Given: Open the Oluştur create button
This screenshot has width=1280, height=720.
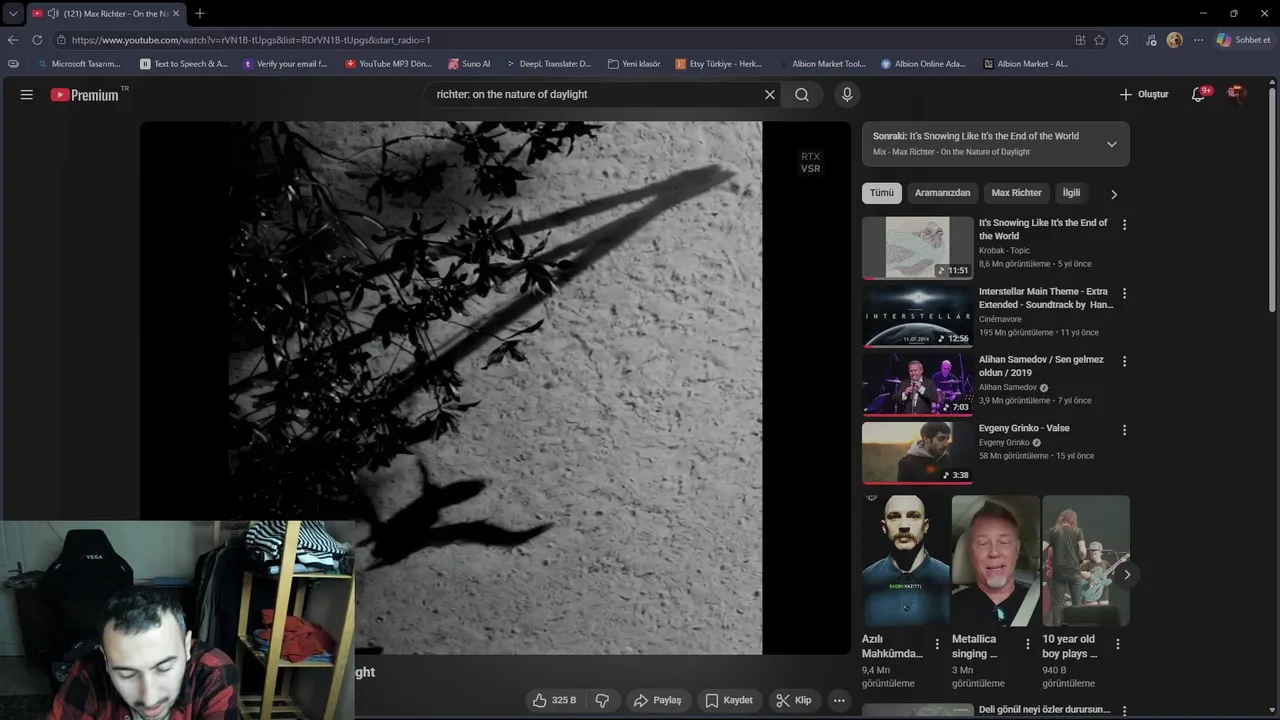Looking at the screenshot, I should pyautogui.click(x=1144, y=94).
